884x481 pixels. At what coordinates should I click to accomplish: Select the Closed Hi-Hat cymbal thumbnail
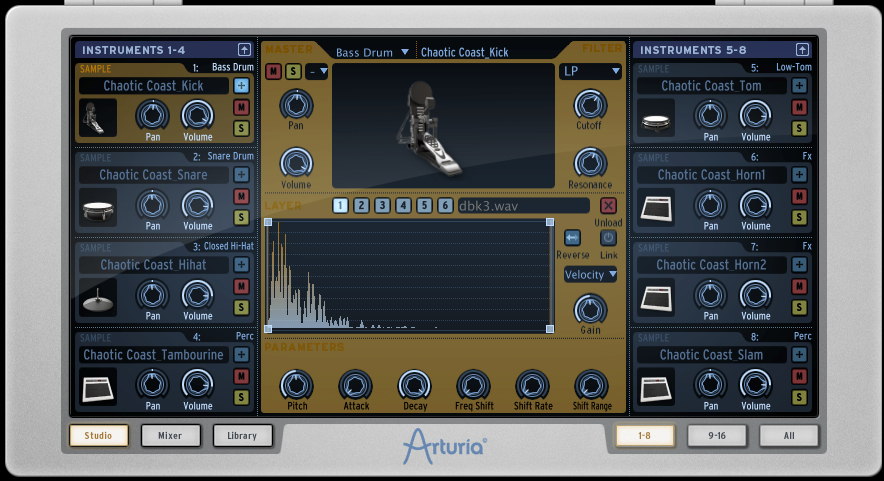pyautogui.click(x=98, y=297)
